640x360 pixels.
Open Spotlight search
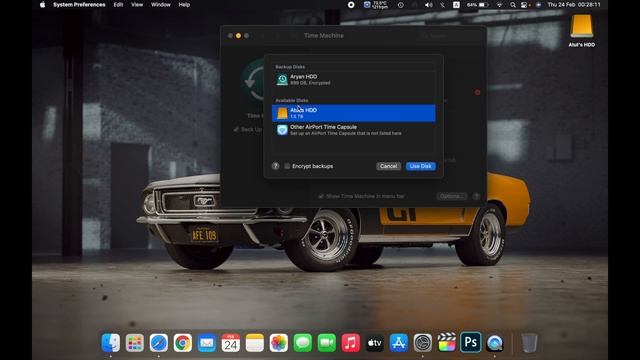pos(513,5)
